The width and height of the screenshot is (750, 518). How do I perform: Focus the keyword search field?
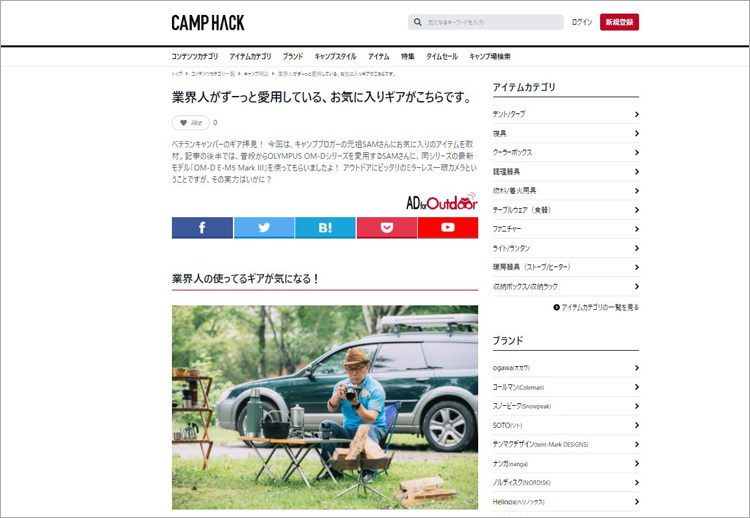(x=486, y=22)
